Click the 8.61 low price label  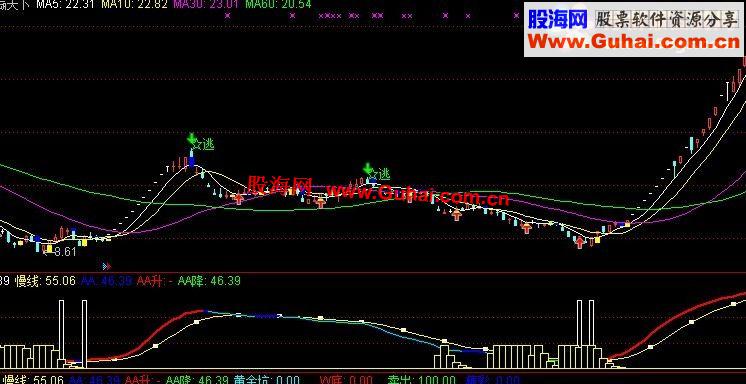click(x=65, y=252)
